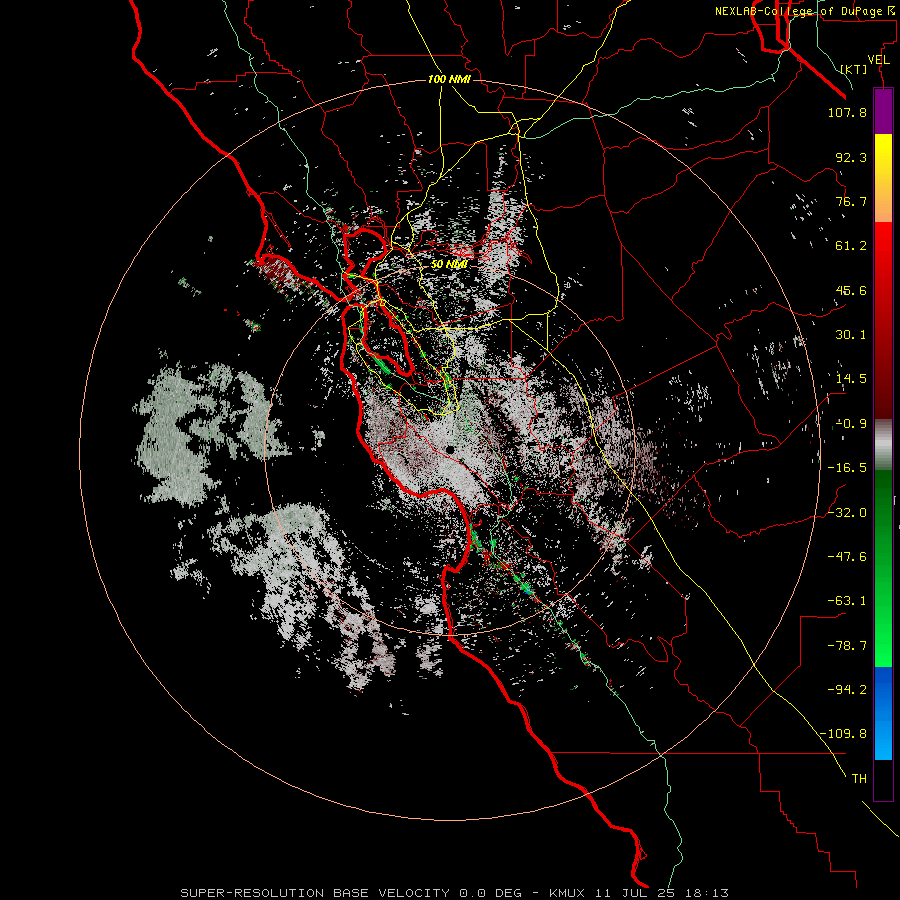The image size is (900, 900).
Task: Click the purple segment of velocity color bar
Action: pos(883,112)
